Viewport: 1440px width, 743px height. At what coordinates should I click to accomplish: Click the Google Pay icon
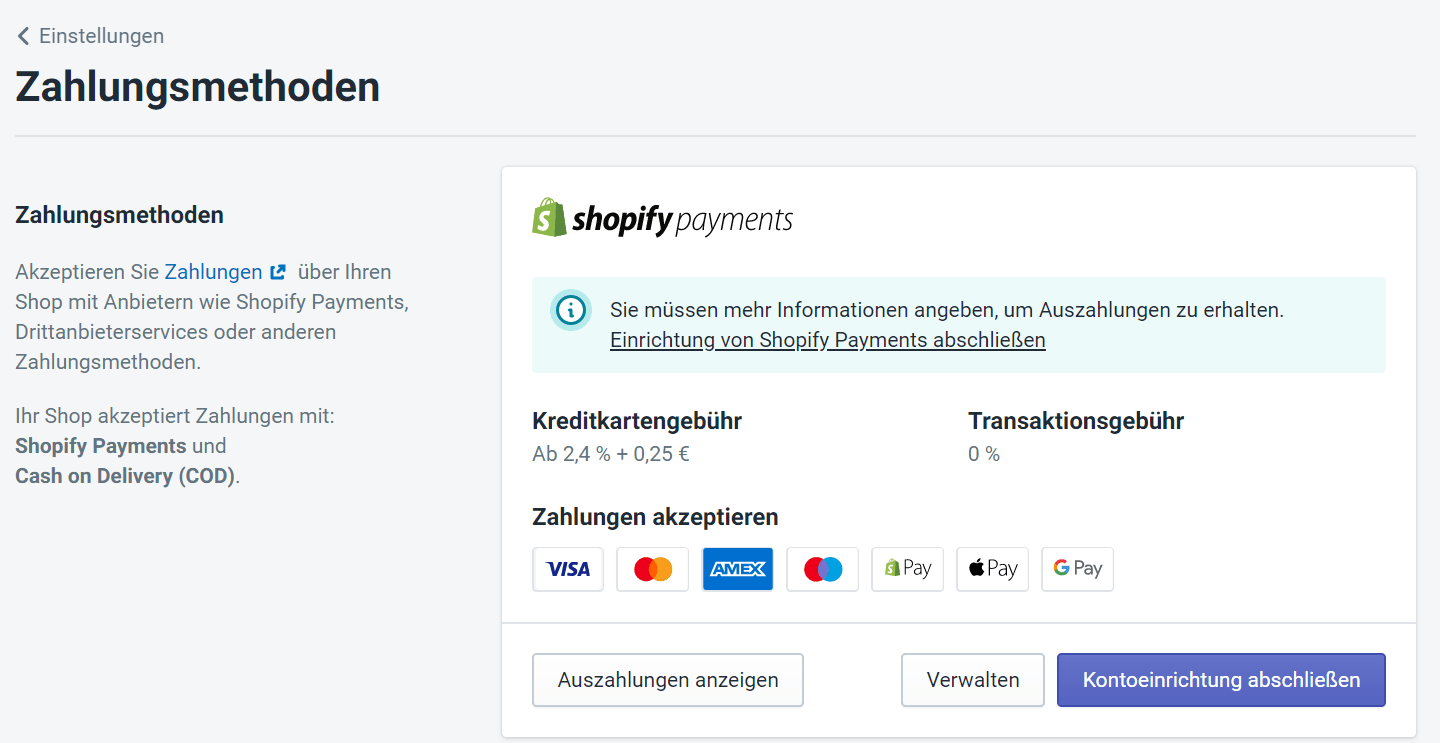[1077, 569]
